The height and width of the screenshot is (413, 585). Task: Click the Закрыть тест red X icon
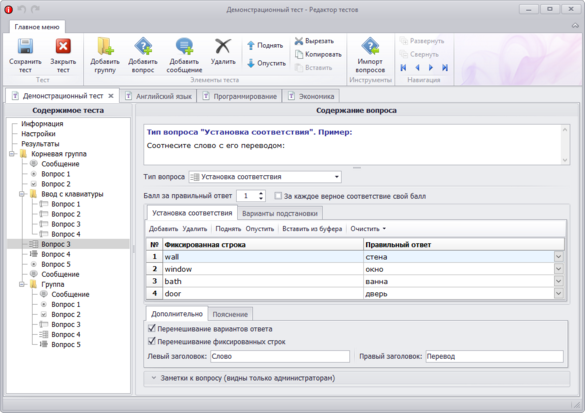point(63,46)
